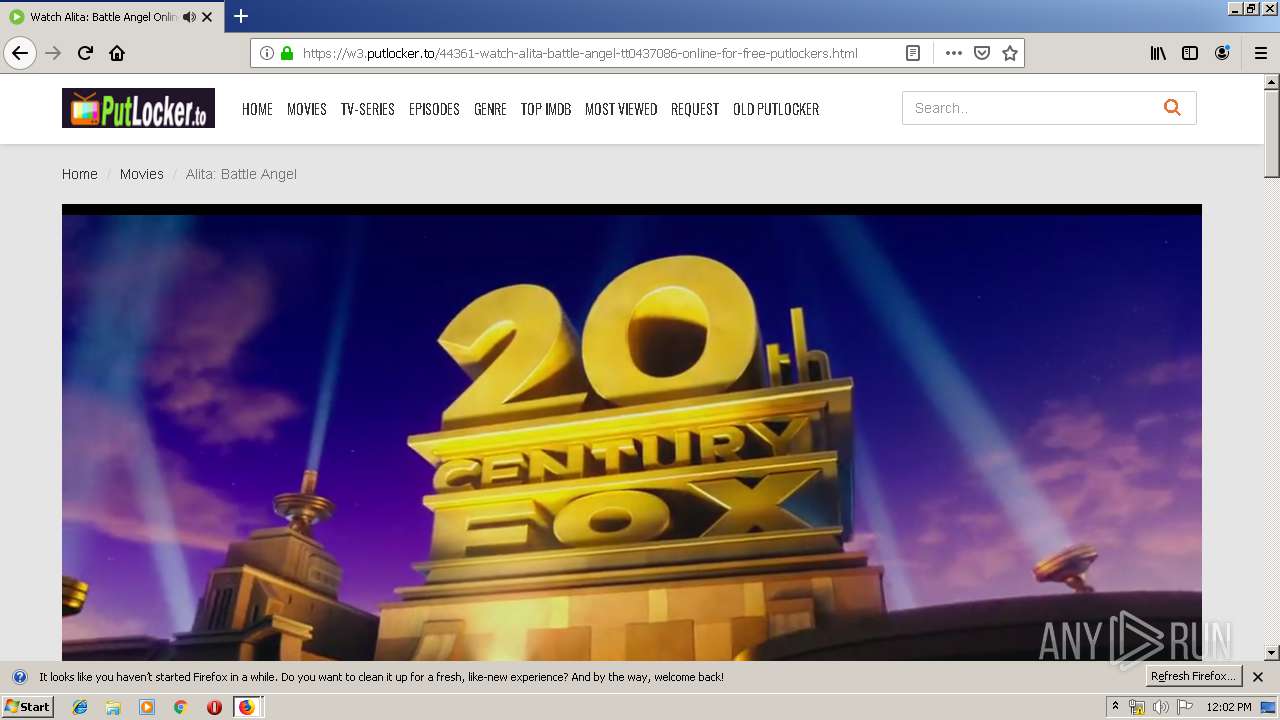Click the 12:02 PM taskbar clock
The height and width of the screenshot is (720, 1280).
click(x=1229, y=707)
